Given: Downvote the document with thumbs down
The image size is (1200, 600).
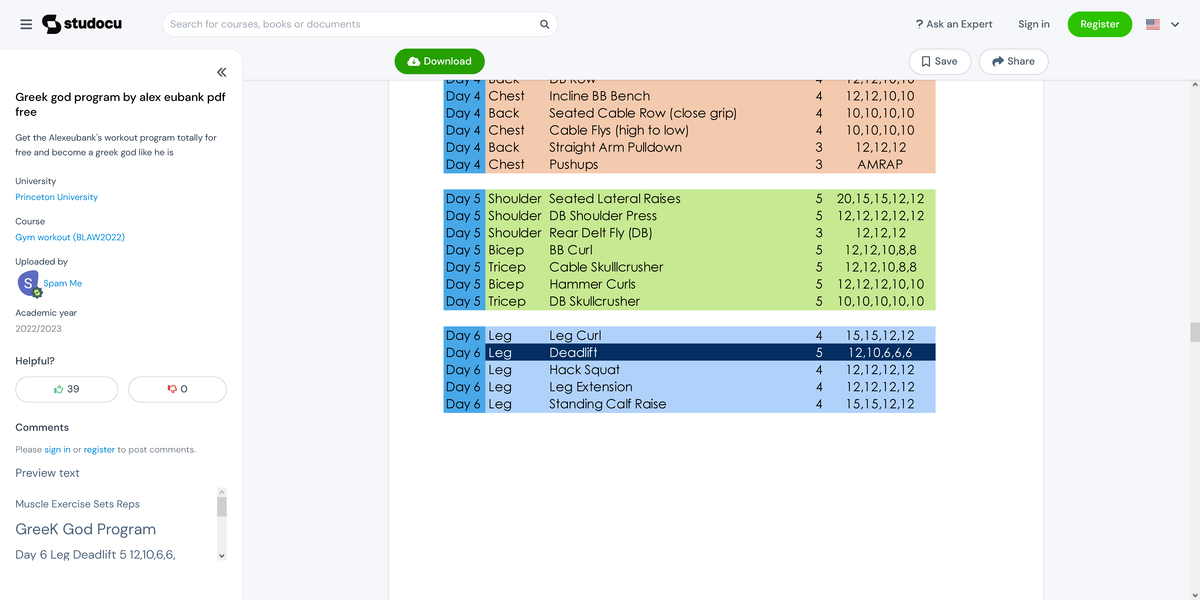Looking at the screenshot, I should [x=177, y=389].
